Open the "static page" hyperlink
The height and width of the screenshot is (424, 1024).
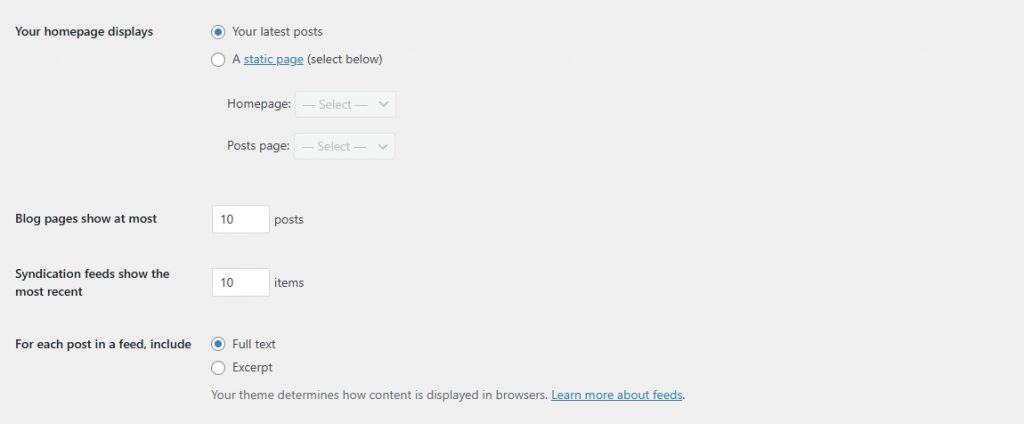(273, 59)
